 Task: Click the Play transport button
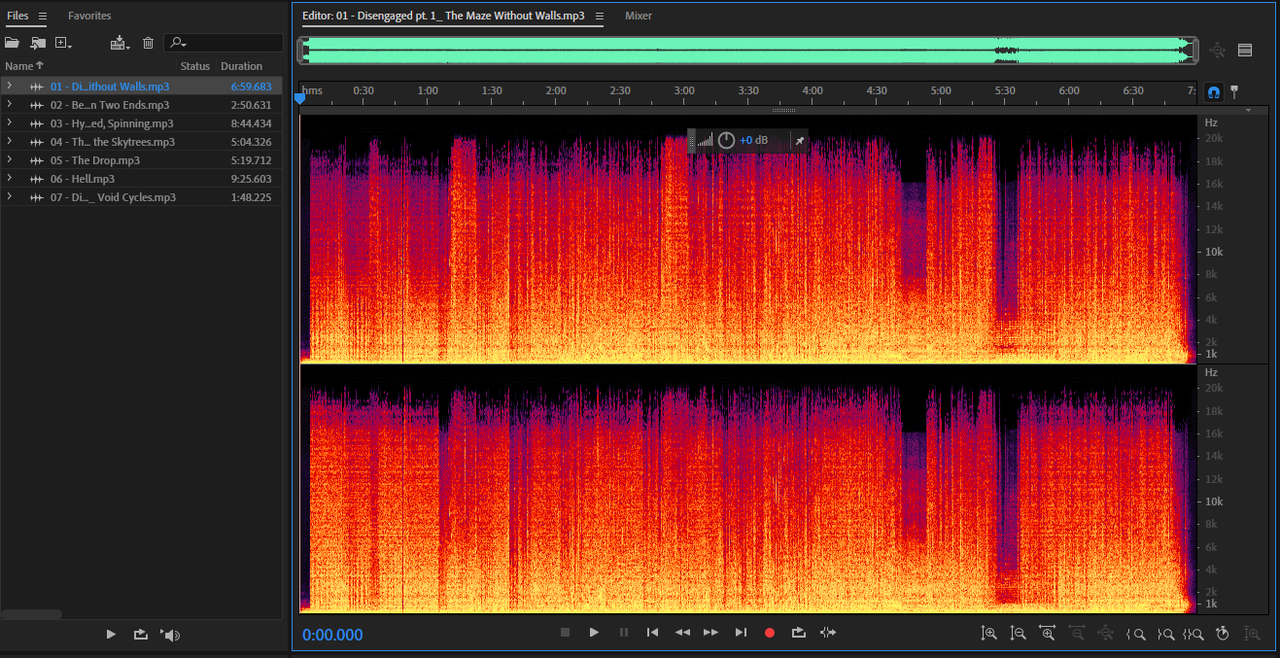click(x=594, y=632)
